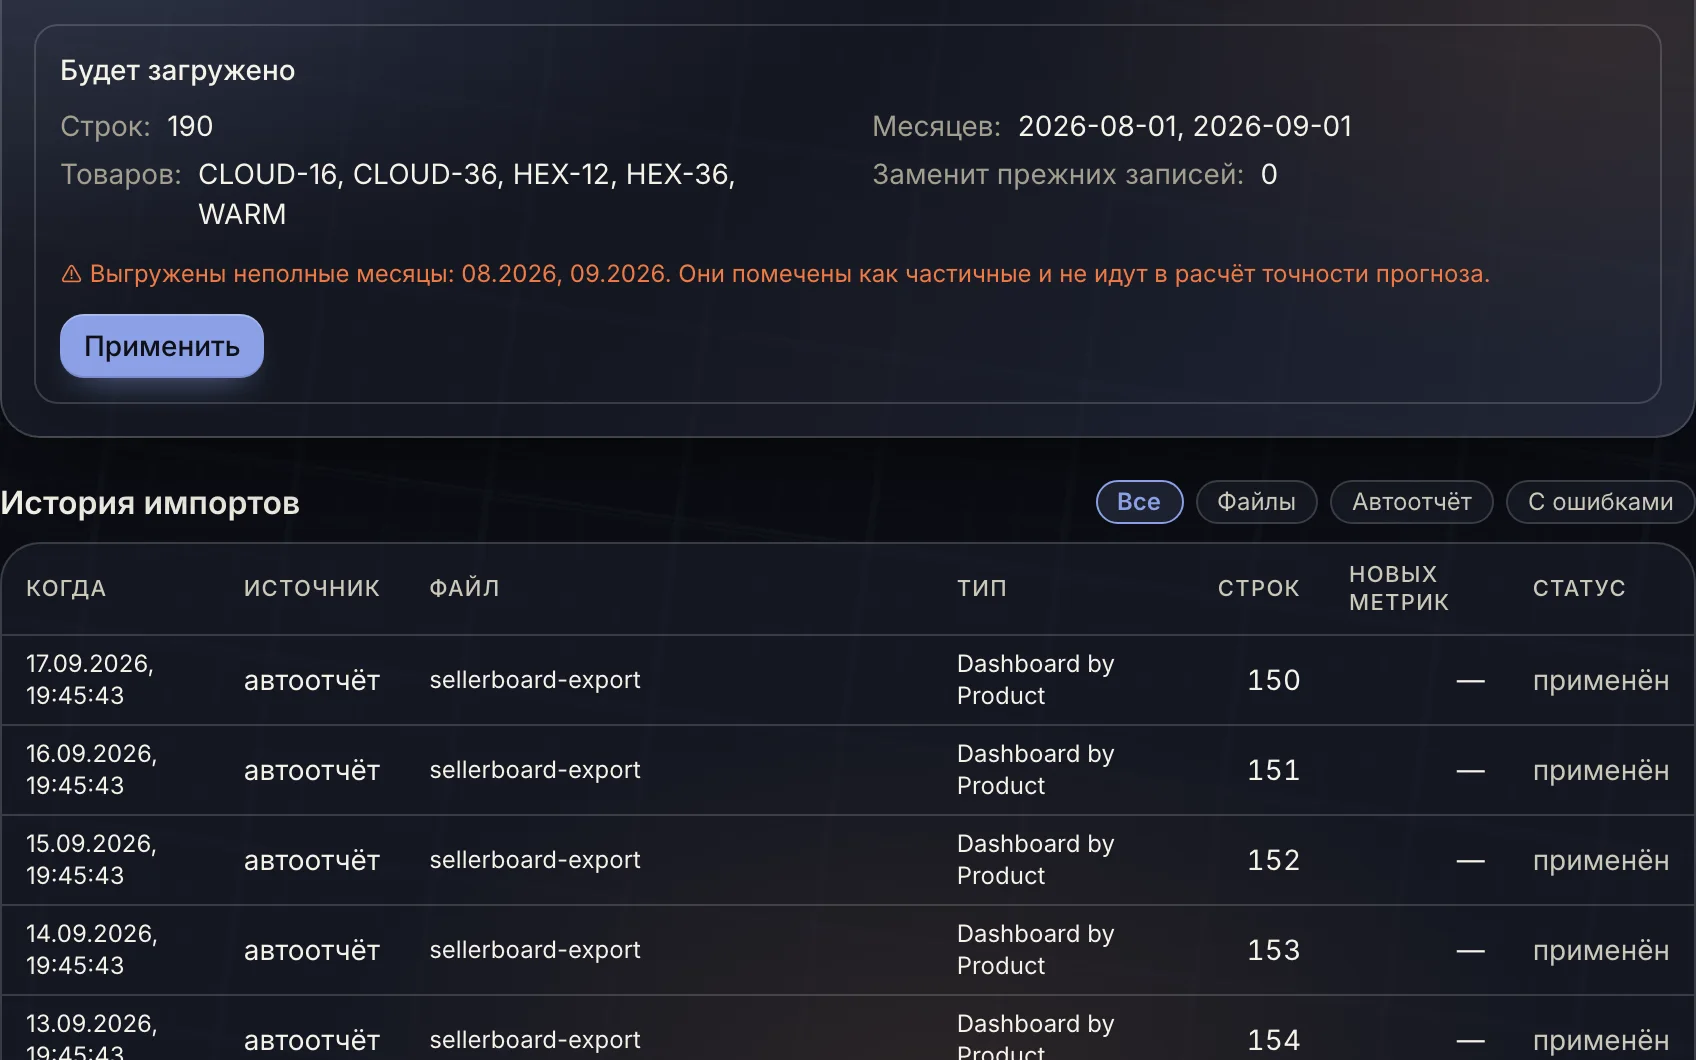The image size is (1696, 1060).
Task: Click sellerboard-export in the 15.09.2026 row
Action: click(535, 860)
